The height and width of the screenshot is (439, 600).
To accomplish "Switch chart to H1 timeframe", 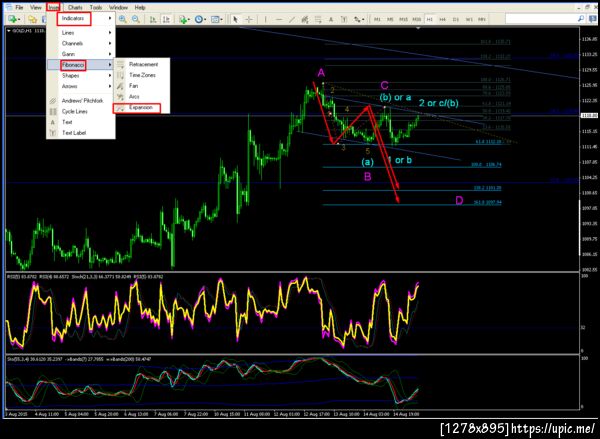I will [x=430, y=19].
